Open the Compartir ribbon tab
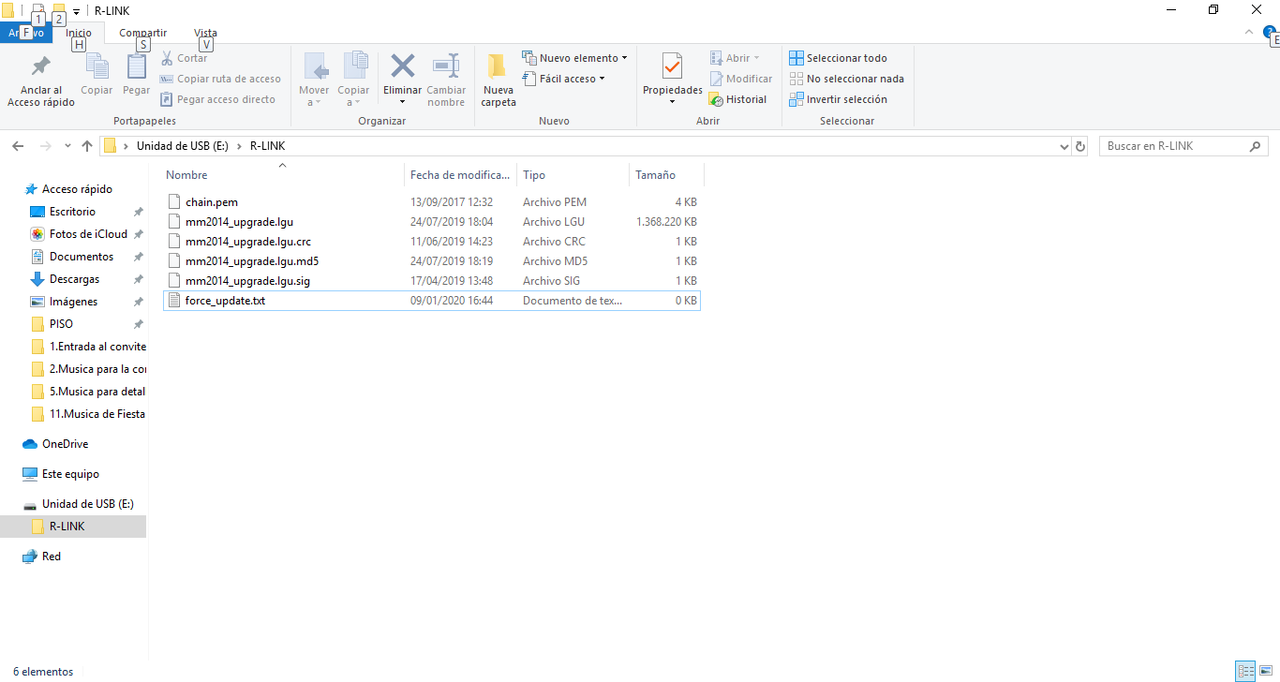Screen dimensions: 1280x682 point(143,33)
